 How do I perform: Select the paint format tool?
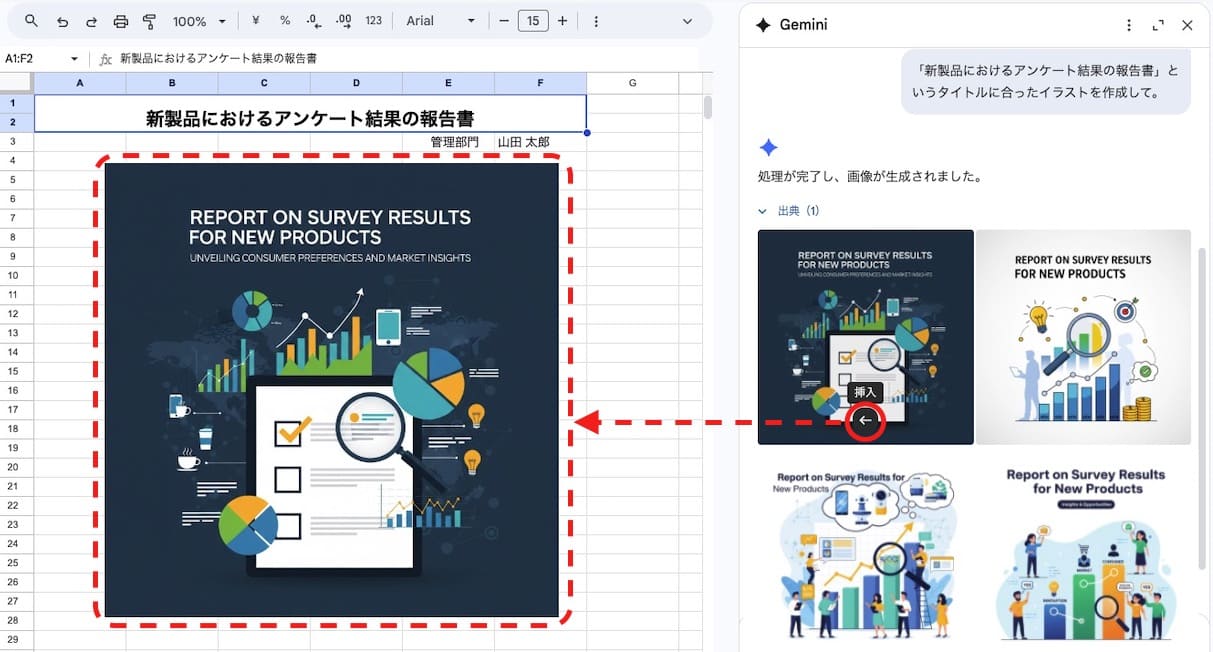150,21
